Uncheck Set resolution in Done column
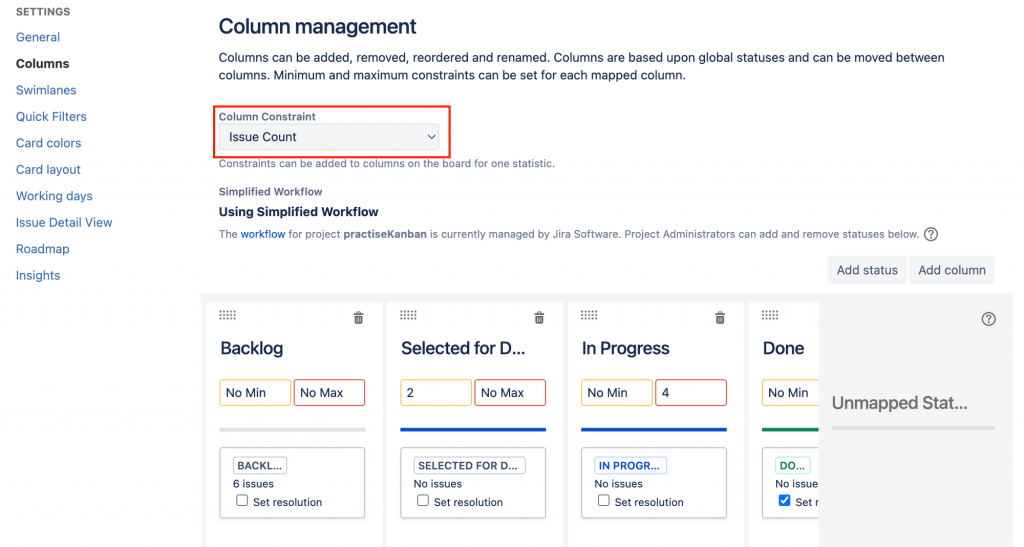 [784, 501]
